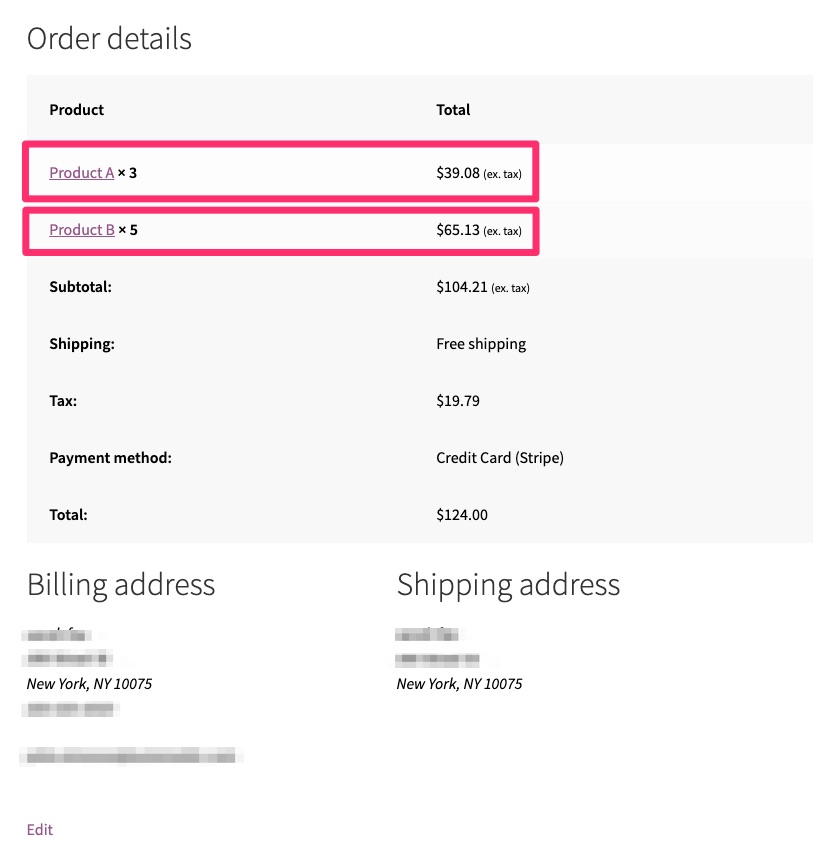The image size is (832, 845).
Task: Click the Subtotal label
Action: [x=80, y=287]
